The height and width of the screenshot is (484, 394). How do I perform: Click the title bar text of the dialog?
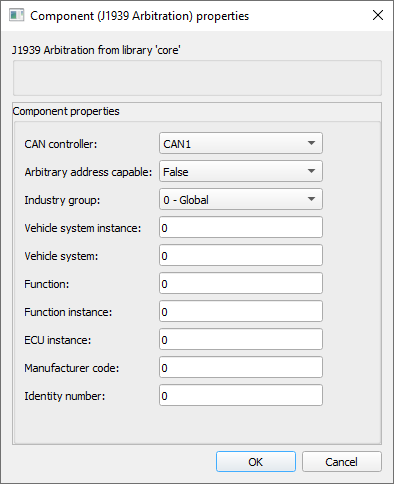[139, 16]
